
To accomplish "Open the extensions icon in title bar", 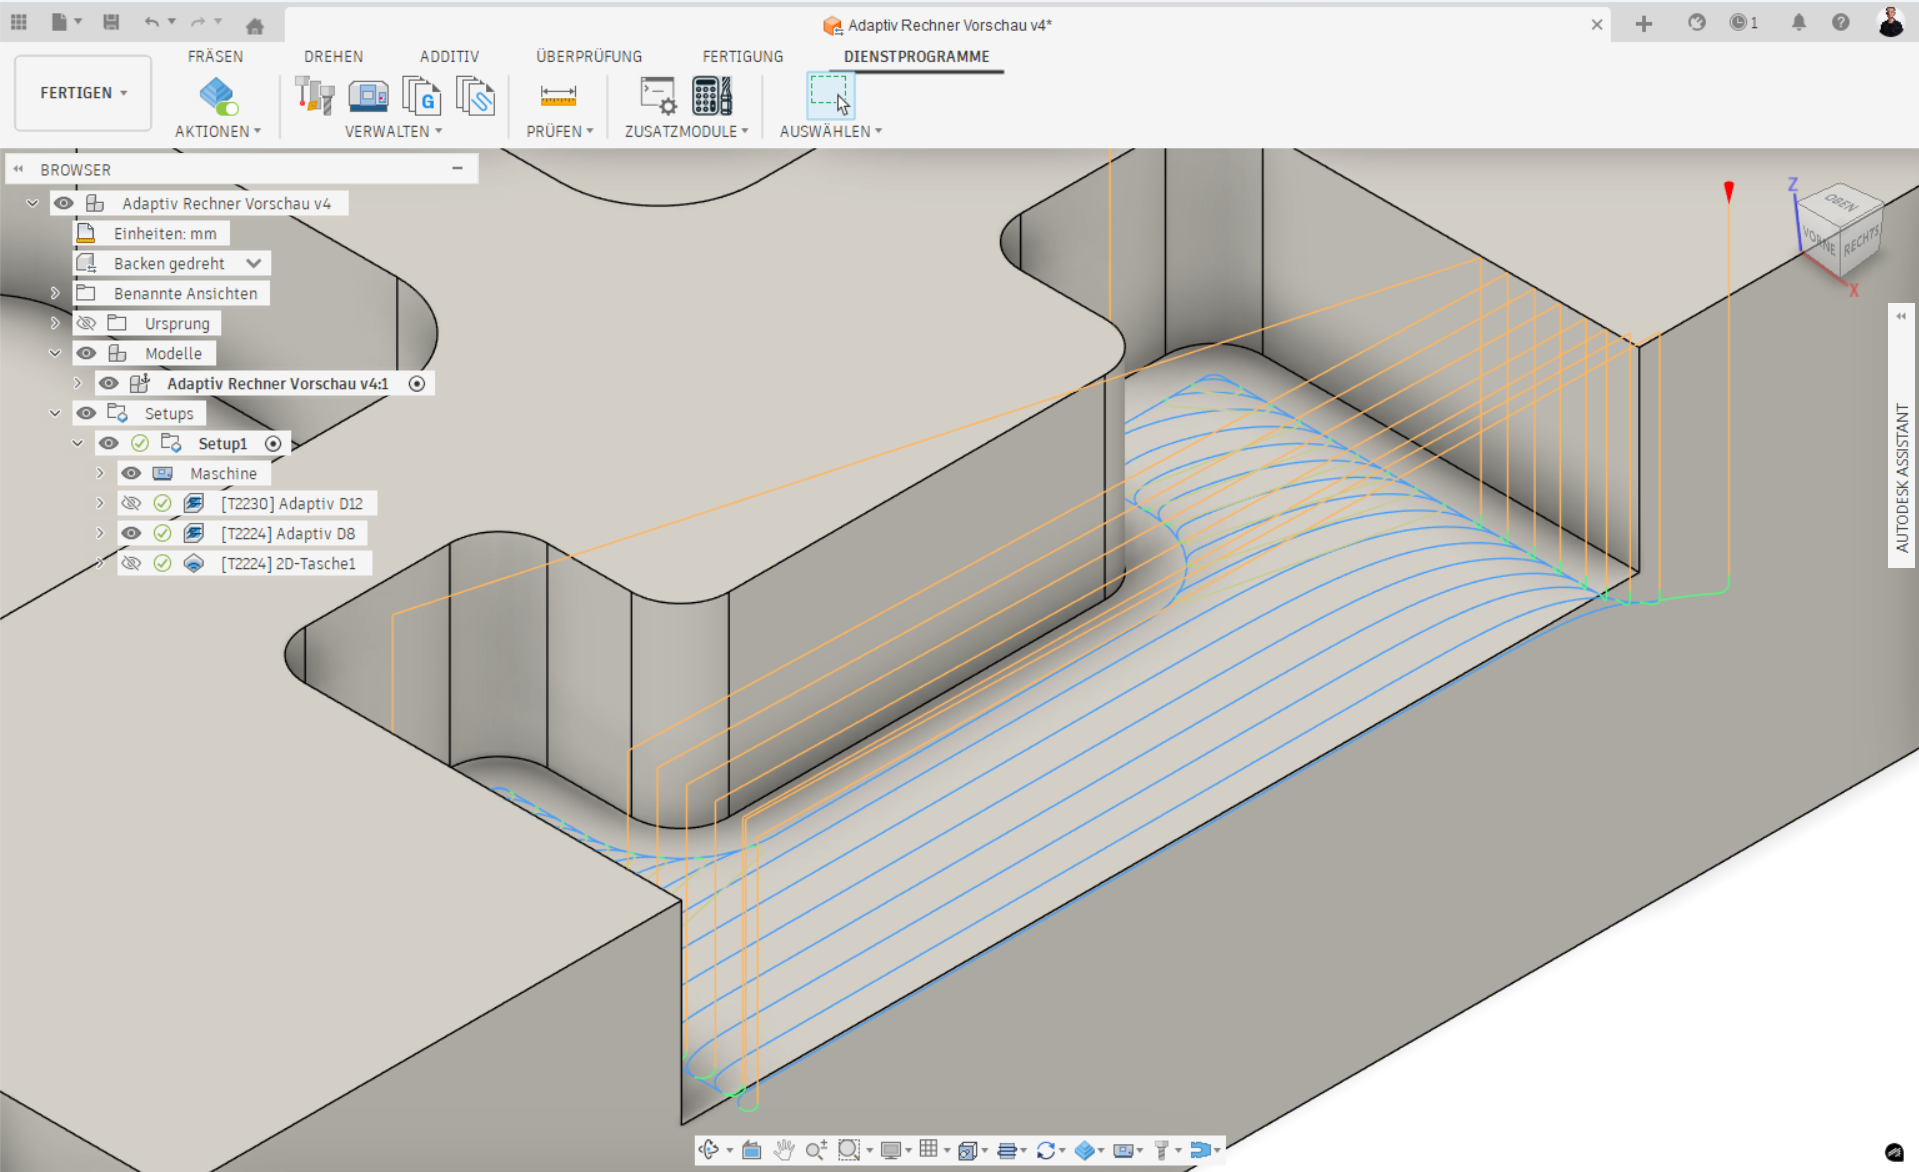I will tap(1697, 22).
